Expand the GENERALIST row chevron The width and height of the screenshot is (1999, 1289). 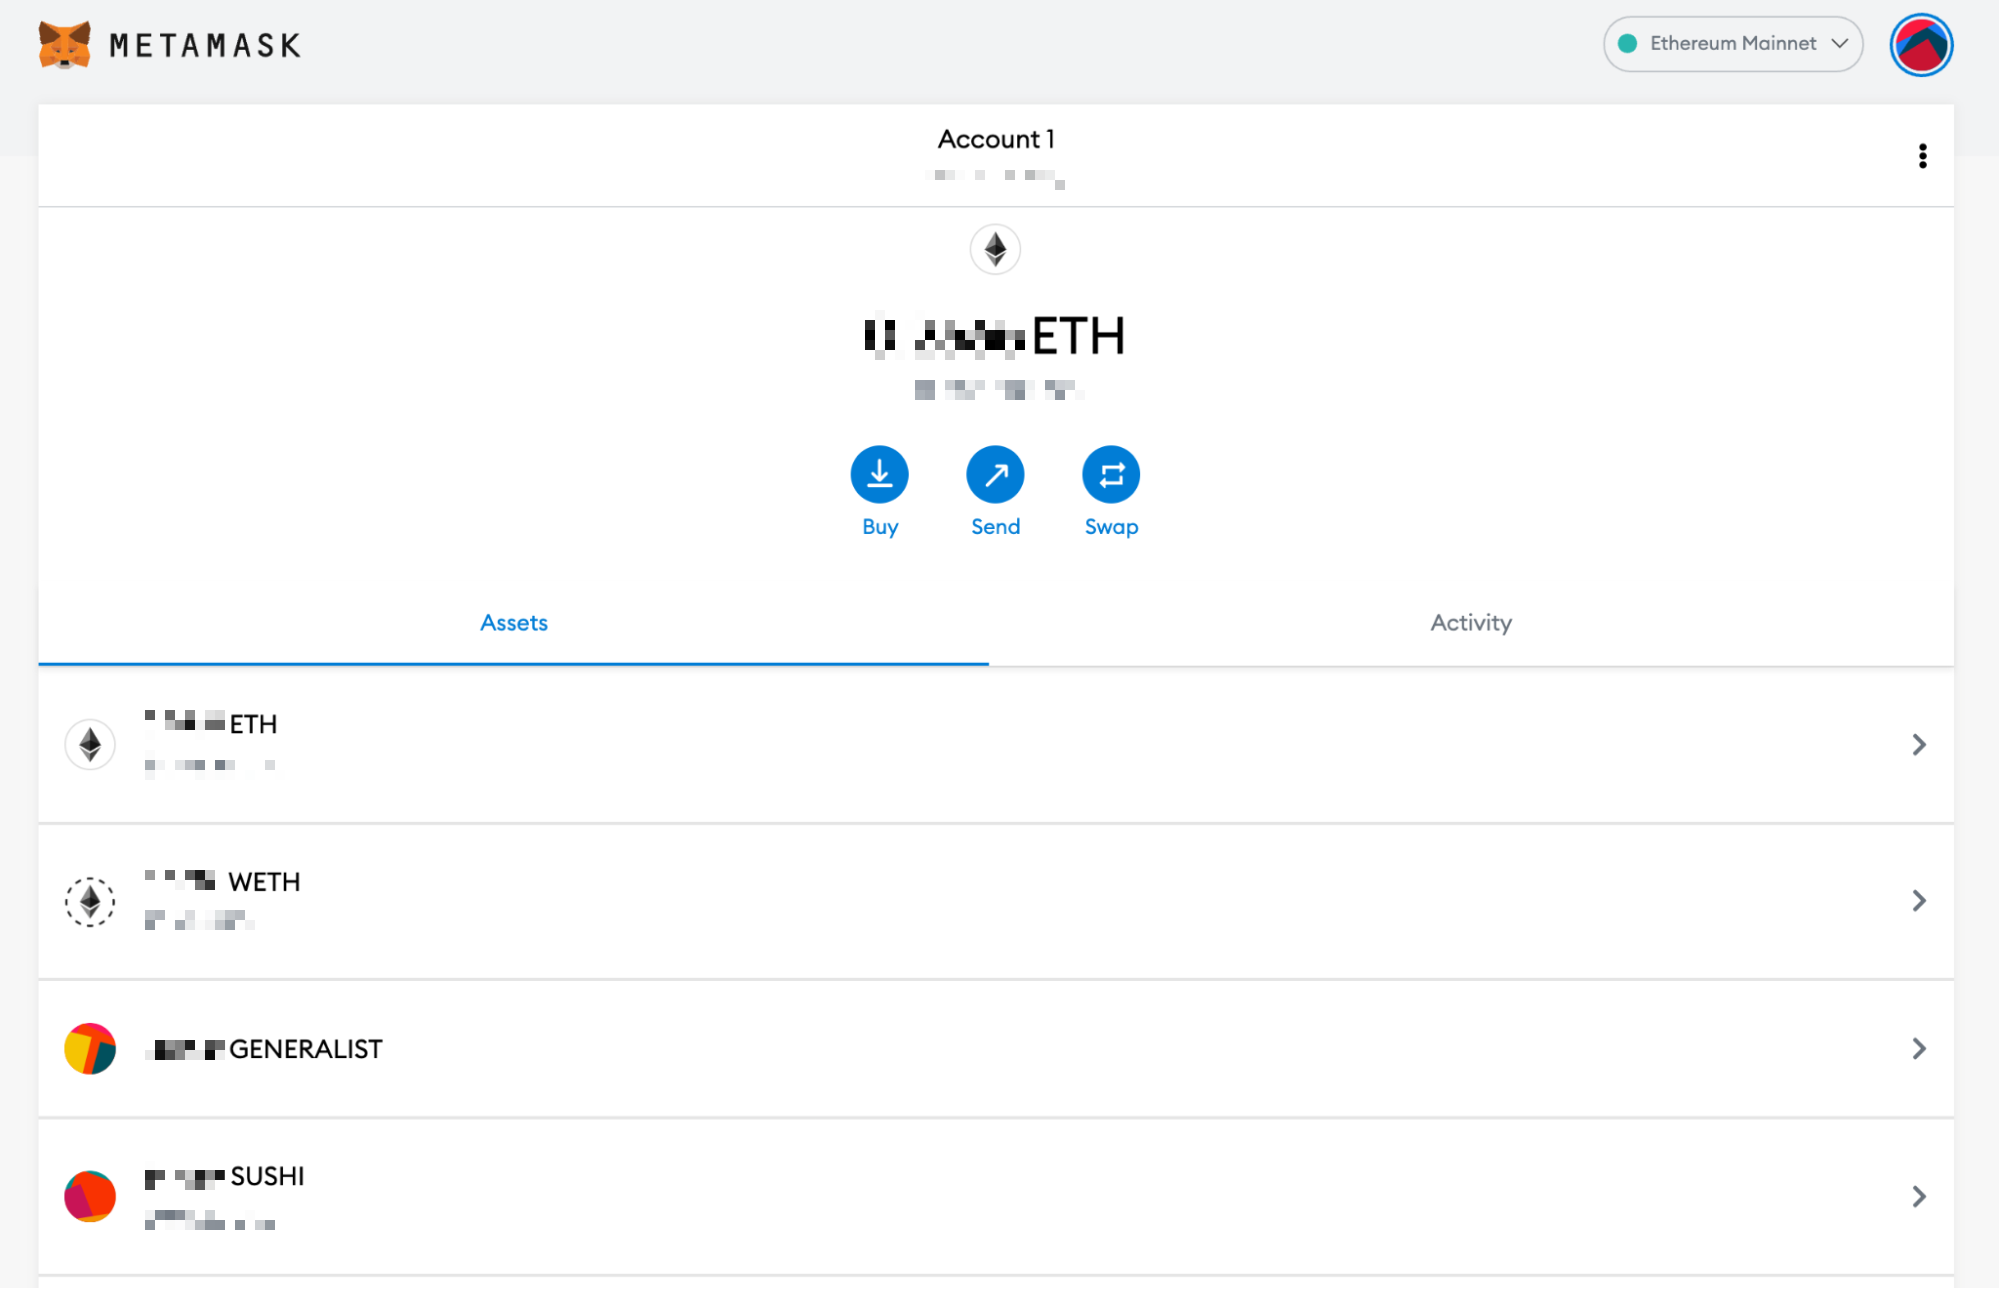click(x=1918, y=1048)
